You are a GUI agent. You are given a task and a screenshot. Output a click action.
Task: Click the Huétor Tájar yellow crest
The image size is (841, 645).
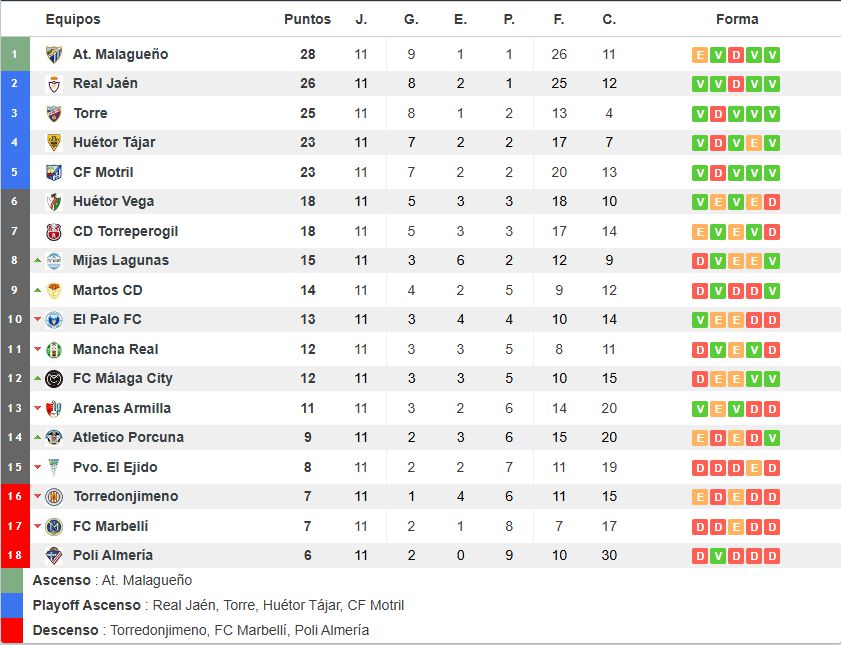pyautogui.click(x=54, y=143)
